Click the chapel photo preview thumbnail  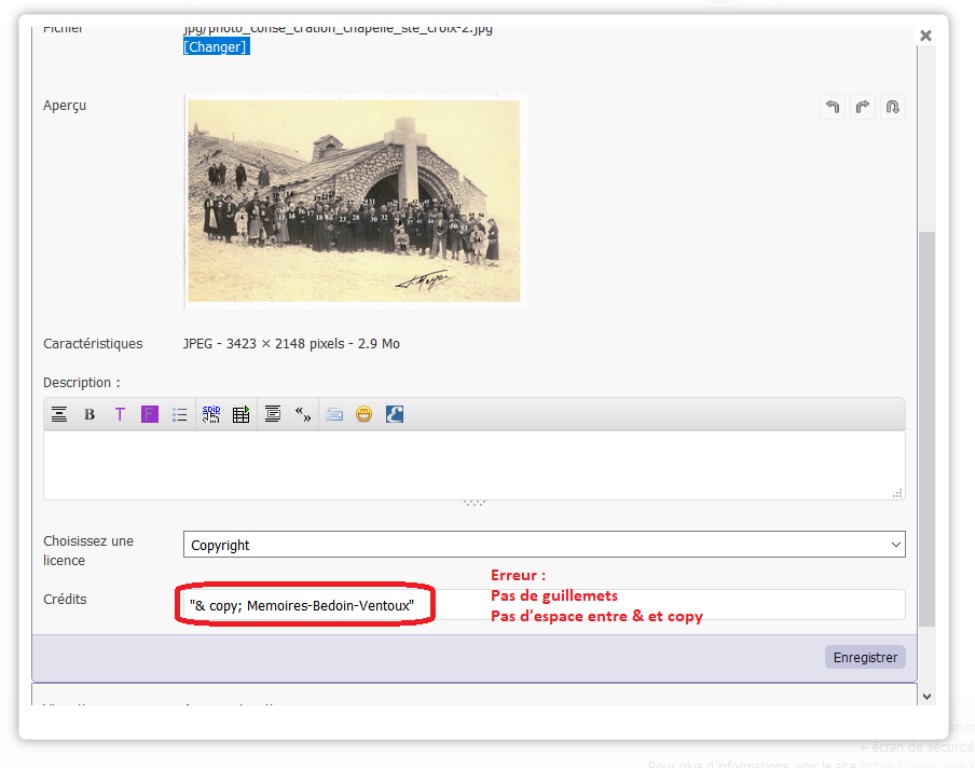(354, 201)
